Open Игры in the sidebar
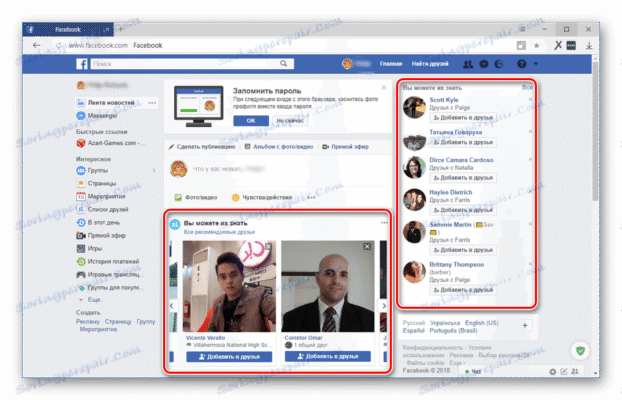 95,248
